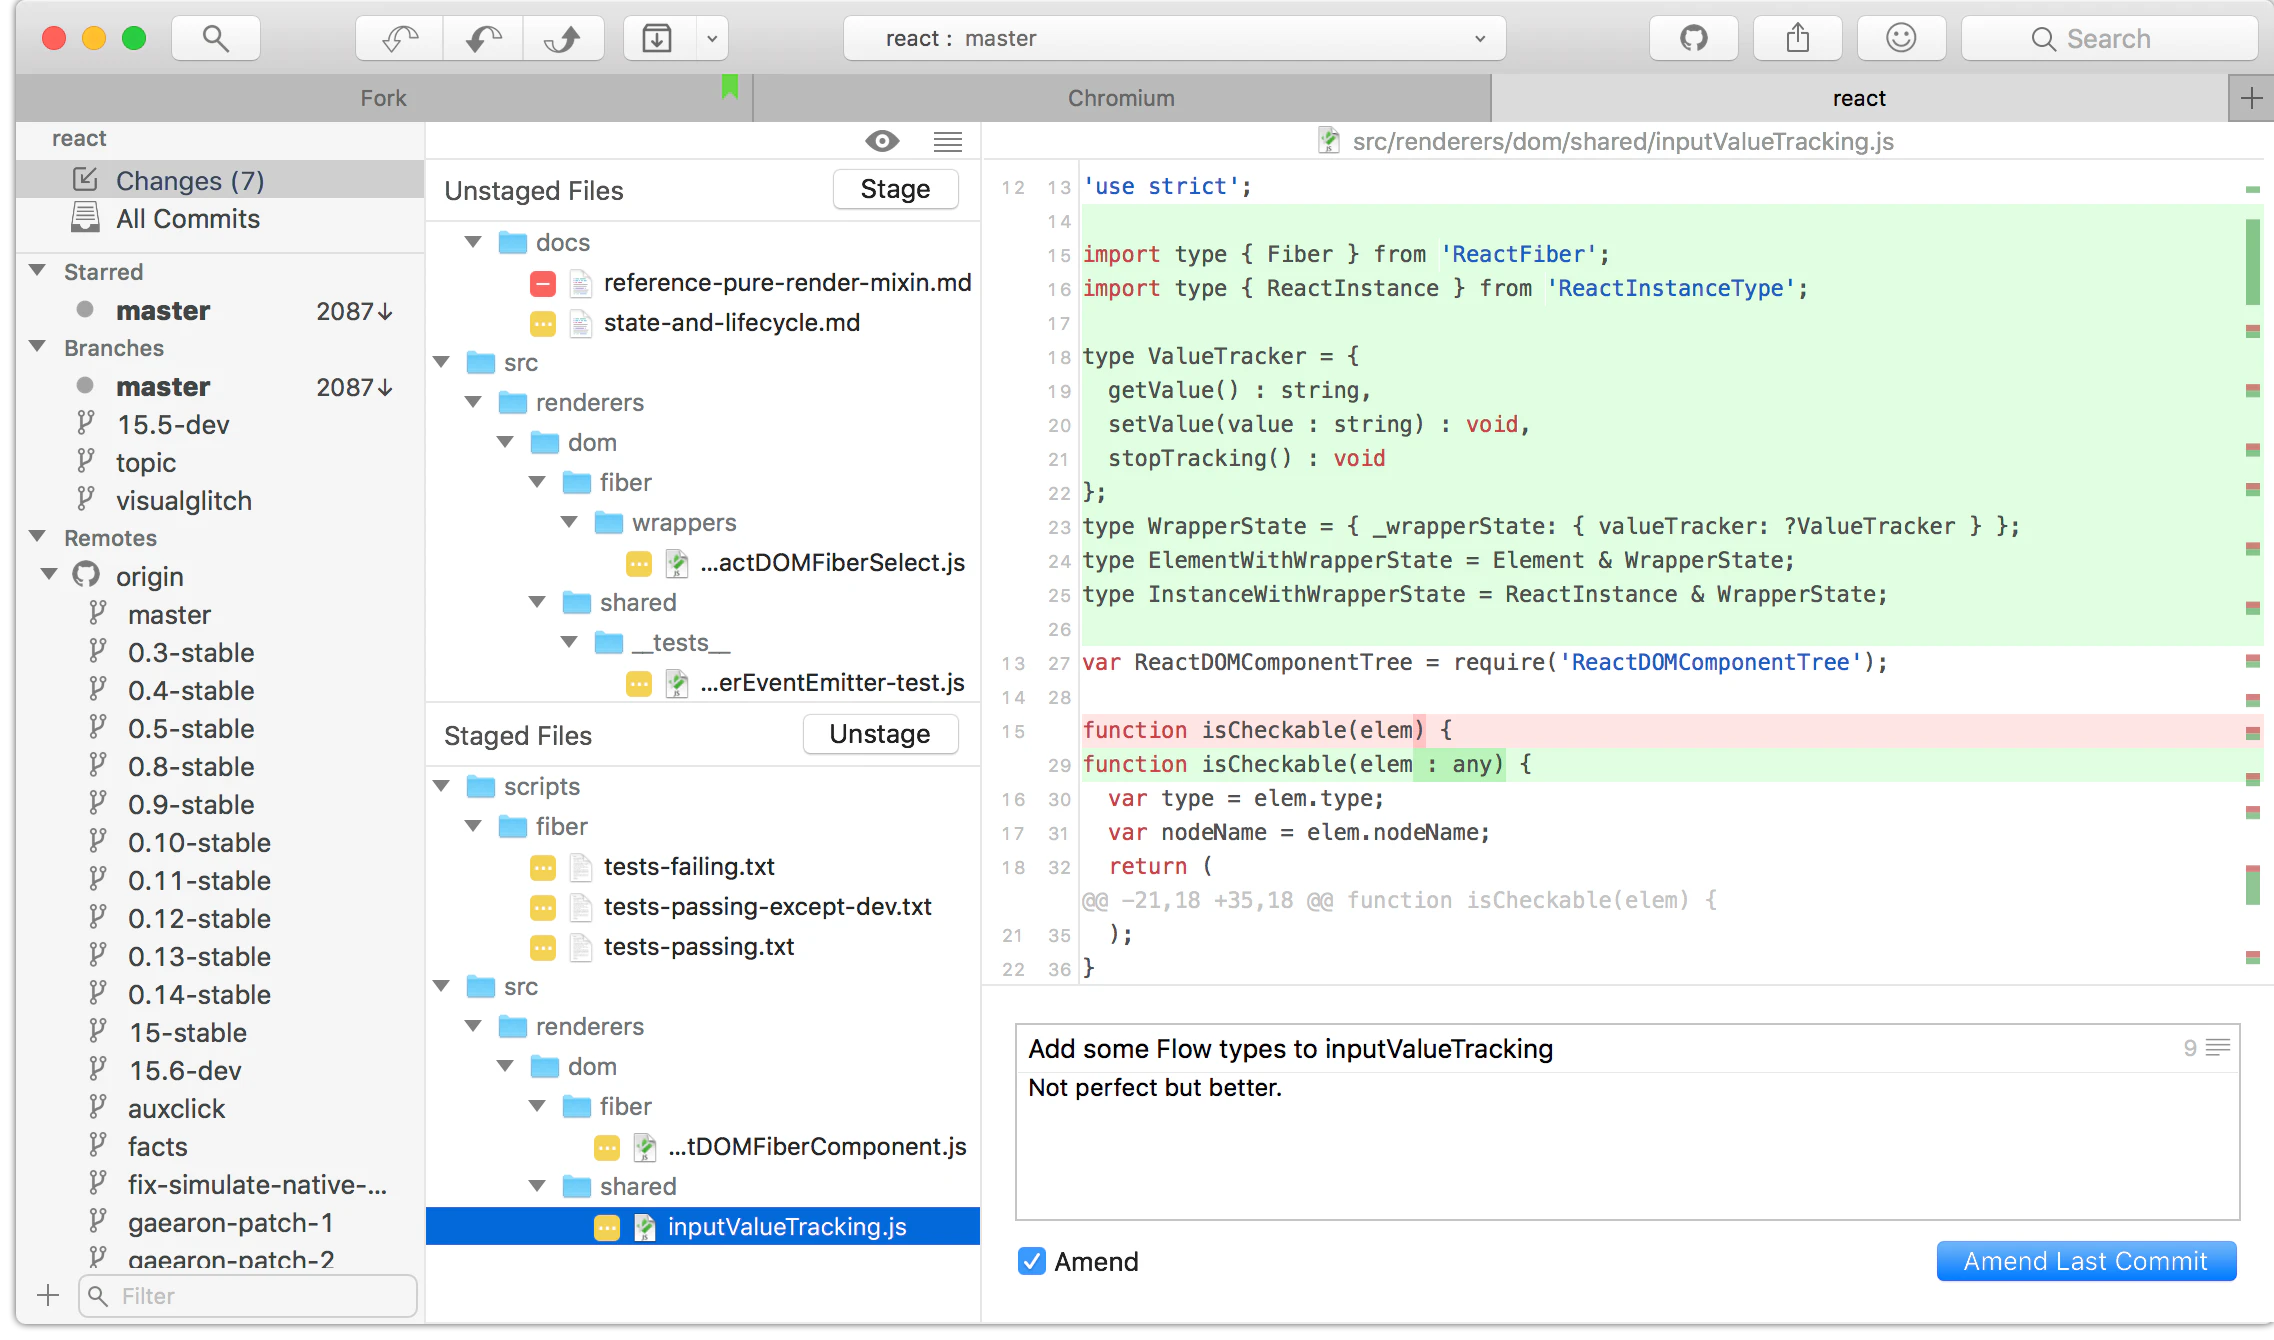Collapse the staged scripts folder
Screen dimensions: 2274x1340
tap(442, 786)
